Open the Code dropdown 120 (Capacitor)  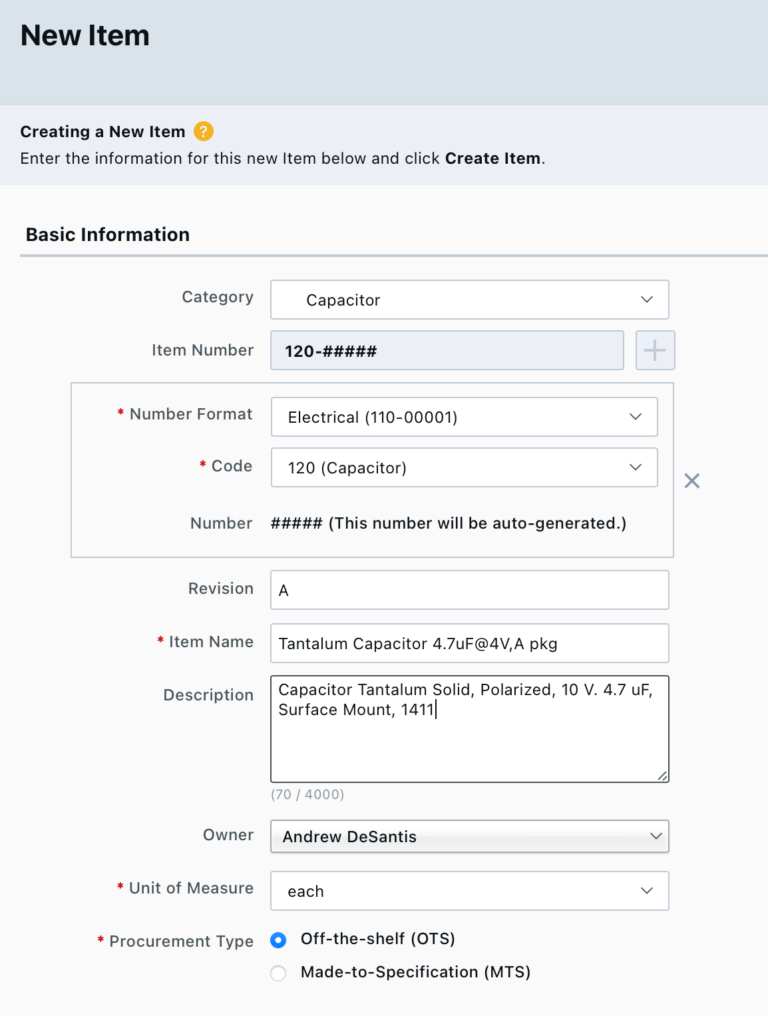click(463, 468)
